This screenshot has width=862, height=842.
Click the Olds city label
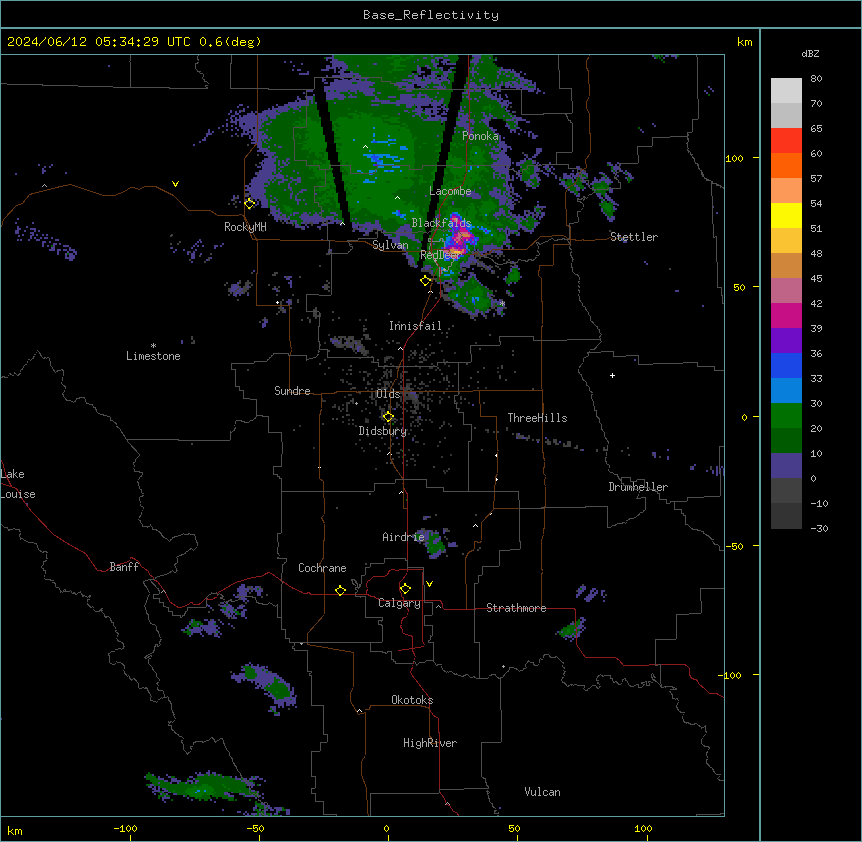(x=388, y=394)
